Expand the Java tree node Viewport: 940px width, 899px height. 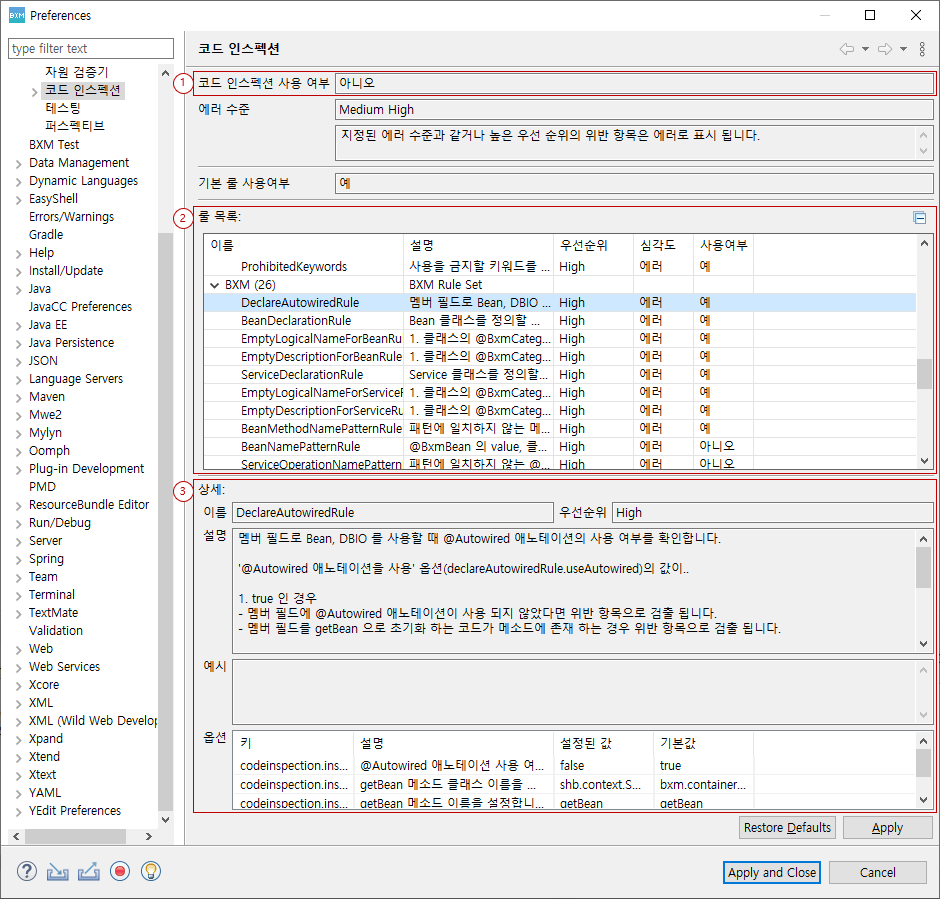19,289
